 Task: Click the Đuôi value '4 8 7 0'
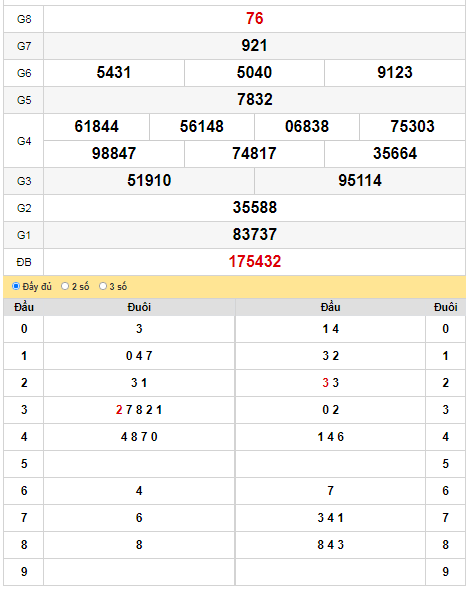click(139, 437)
